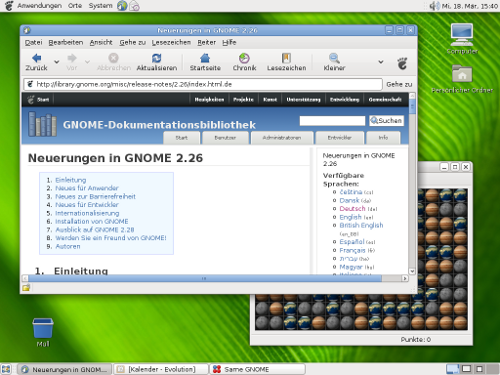This screenshot has height=375, width=500.
Task: Open the Gehe zu menu
Action: (x=133, y=42)
